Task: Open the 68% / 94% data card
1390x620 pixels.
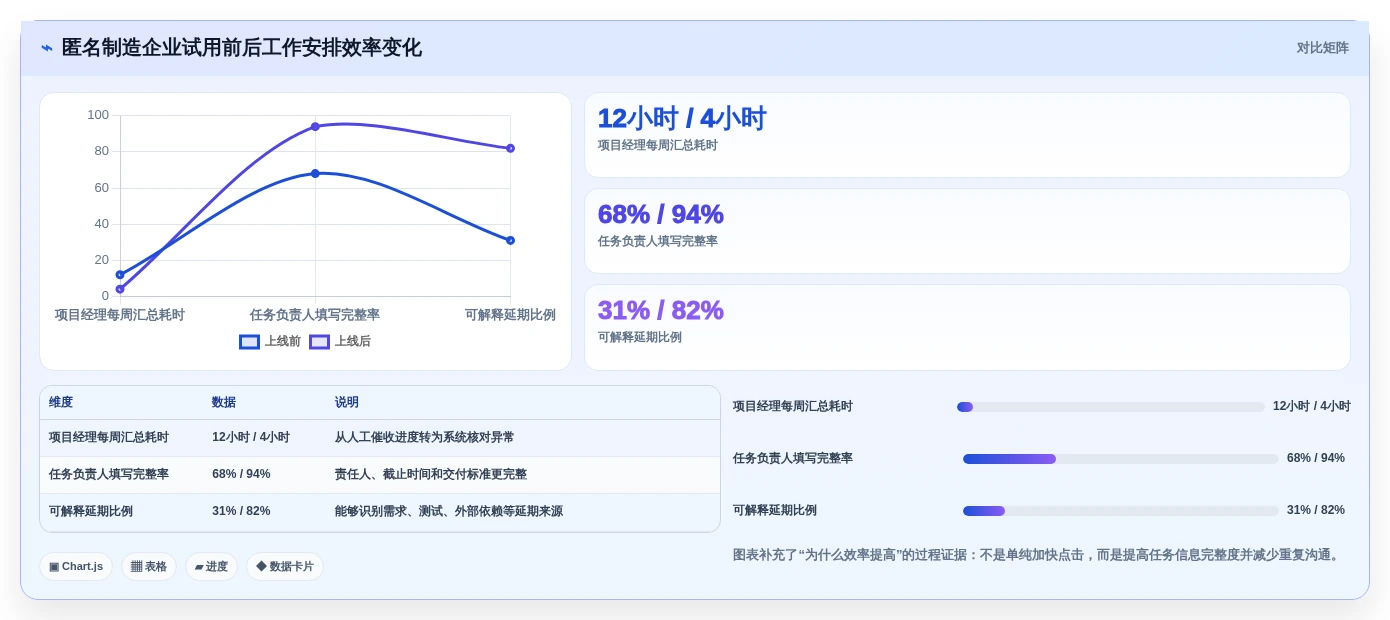Action: (x=967, y=231)
